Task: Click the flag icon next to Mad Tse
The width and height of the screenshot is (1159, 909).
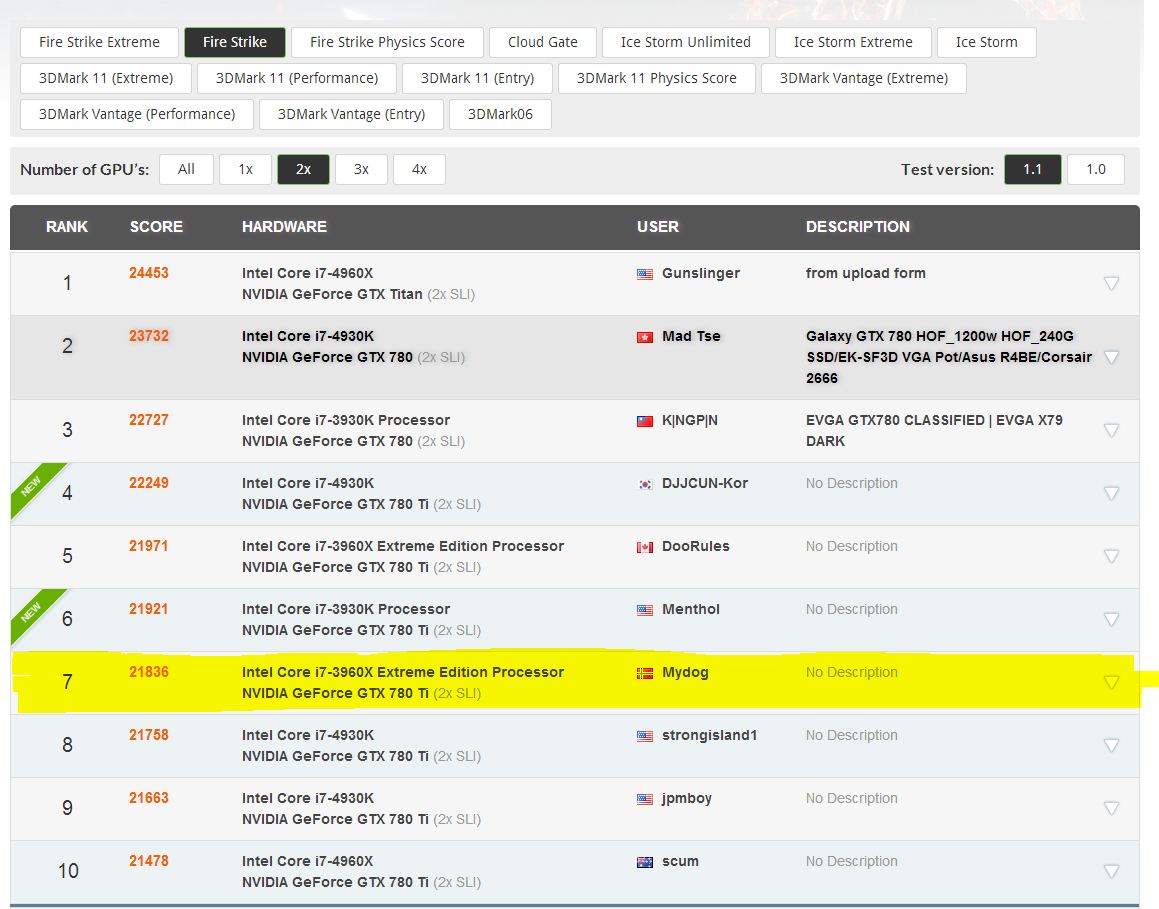Action: coord(645,337)
